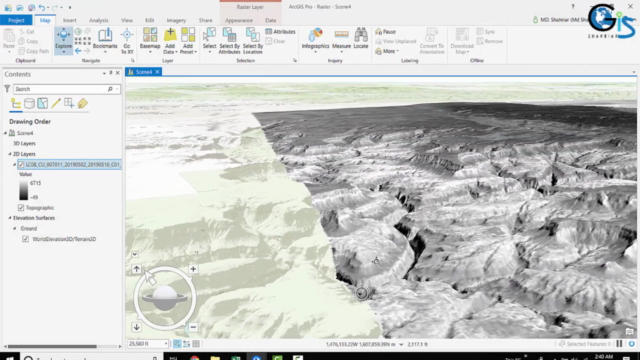
Task: Open the Basemap gallery
Action: point(150,40)
